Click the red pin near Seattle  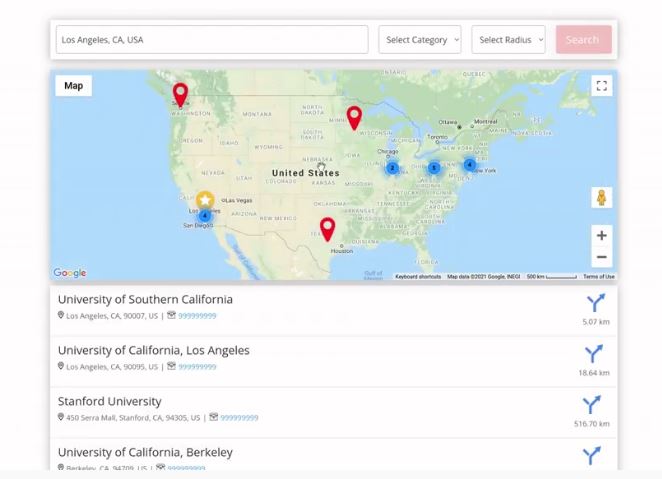[180, 95]
